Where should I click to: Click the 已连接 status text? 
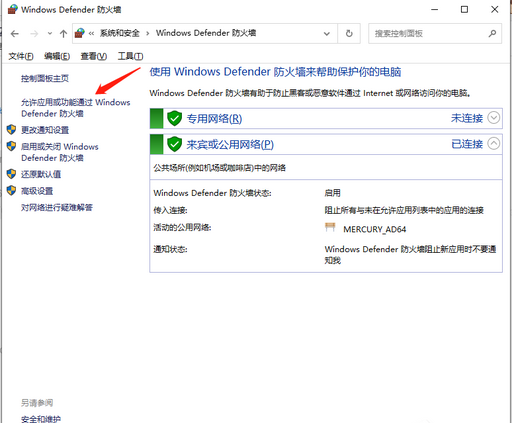pyautogui.click(x=467, y=144)
